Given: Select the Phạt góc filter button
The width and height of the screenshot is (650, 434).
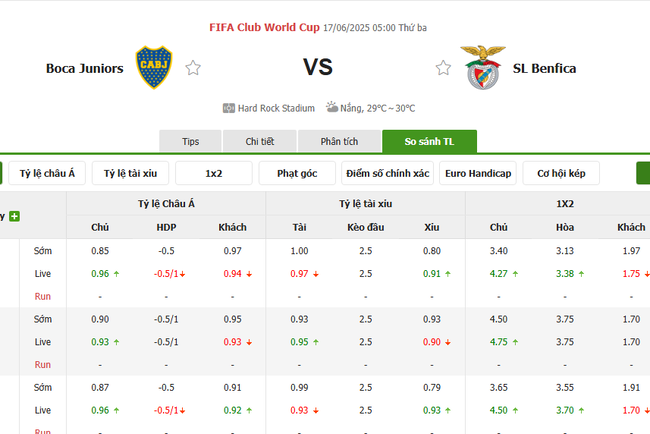Looking at the screenshot, I should point(297,173).
